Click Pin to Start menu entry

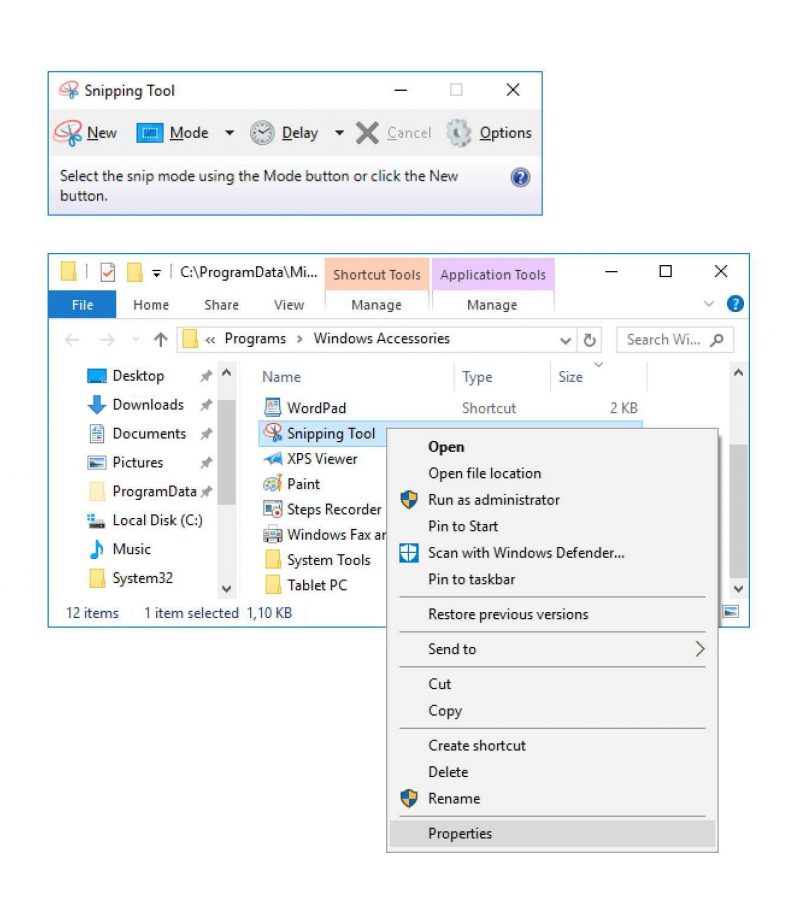[552, 526]
